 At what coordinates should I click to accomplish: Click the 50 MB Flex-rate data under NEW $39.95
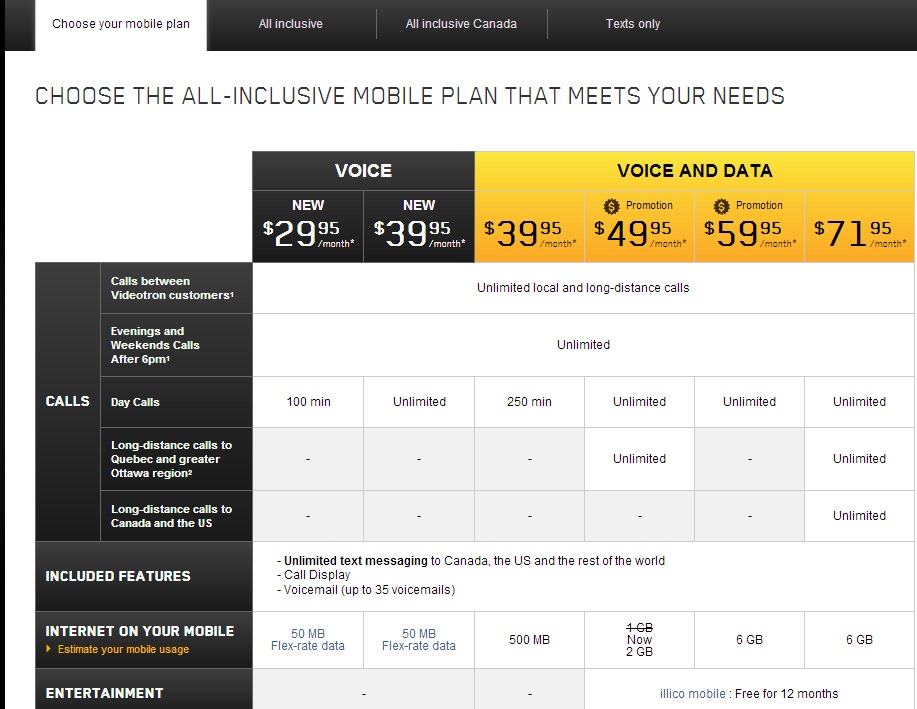419,640
